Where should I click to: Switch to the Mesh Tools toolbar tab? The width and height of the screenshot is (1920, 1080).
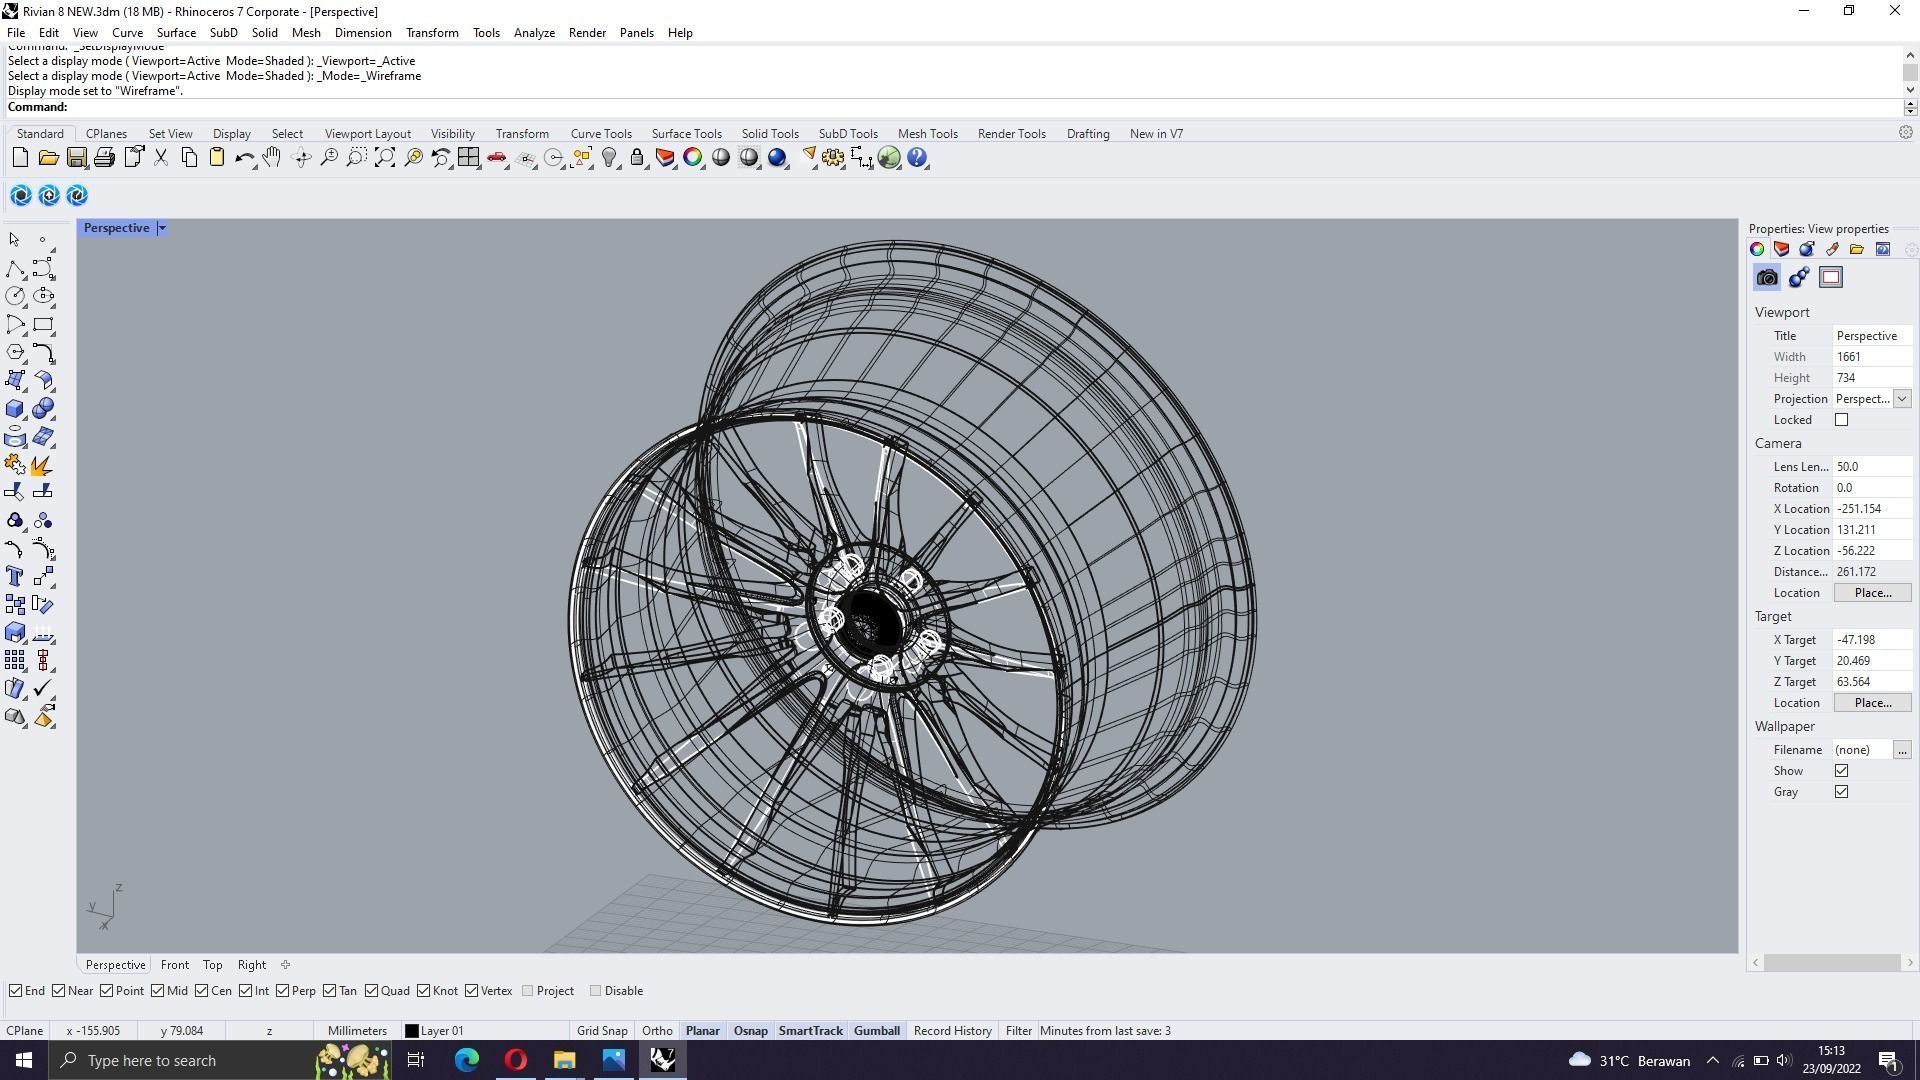(927, 134)
